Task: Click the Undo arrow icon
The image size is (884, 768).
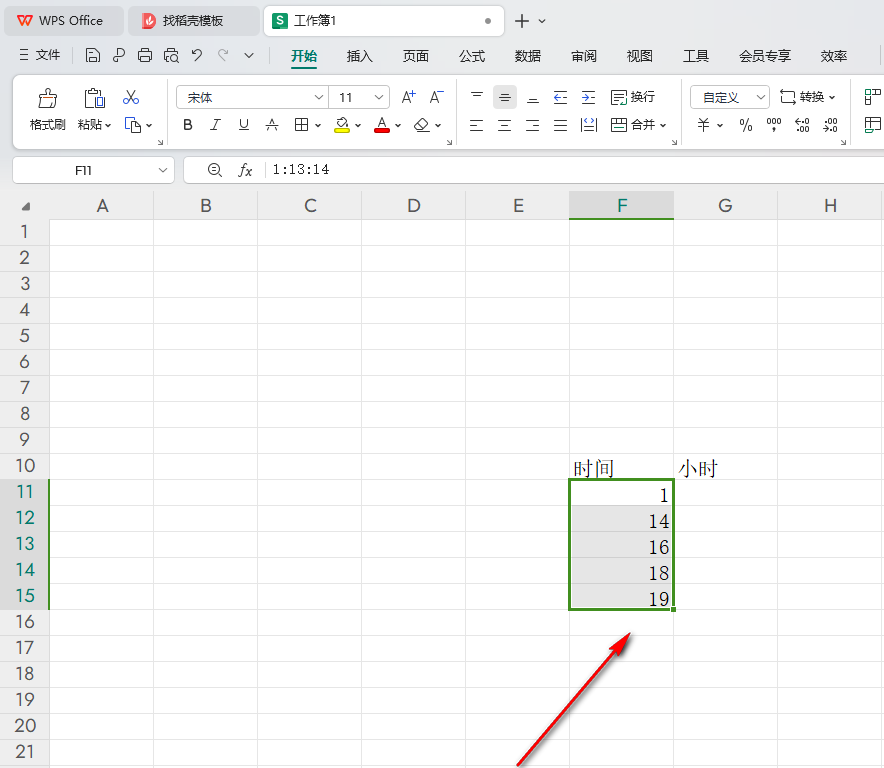Action: pyautogui.click(x=197, y=56)
